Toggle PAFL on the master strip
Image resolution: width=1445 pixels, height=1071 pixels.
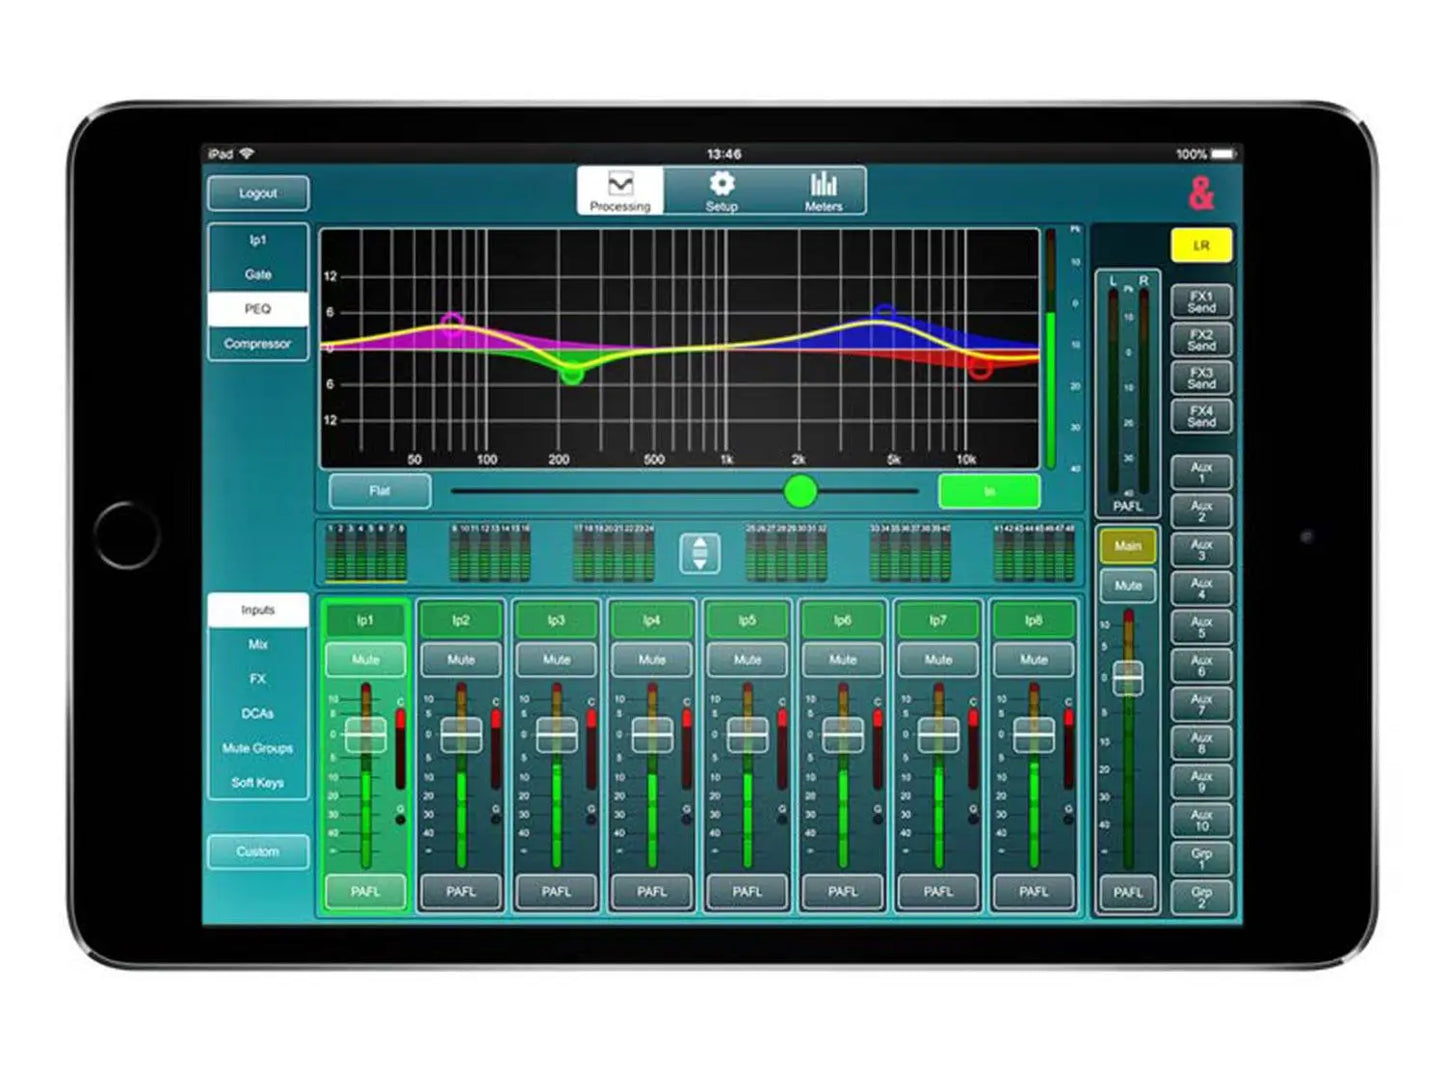click(x=1128, y=892)
